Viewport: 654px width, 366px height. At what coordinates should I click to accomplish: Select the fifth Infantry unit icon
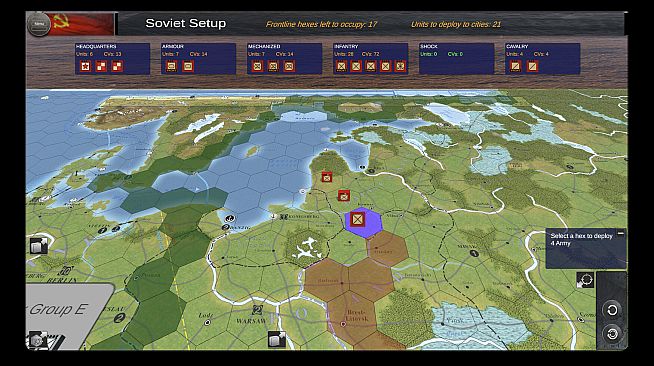[x=400, y=66]
